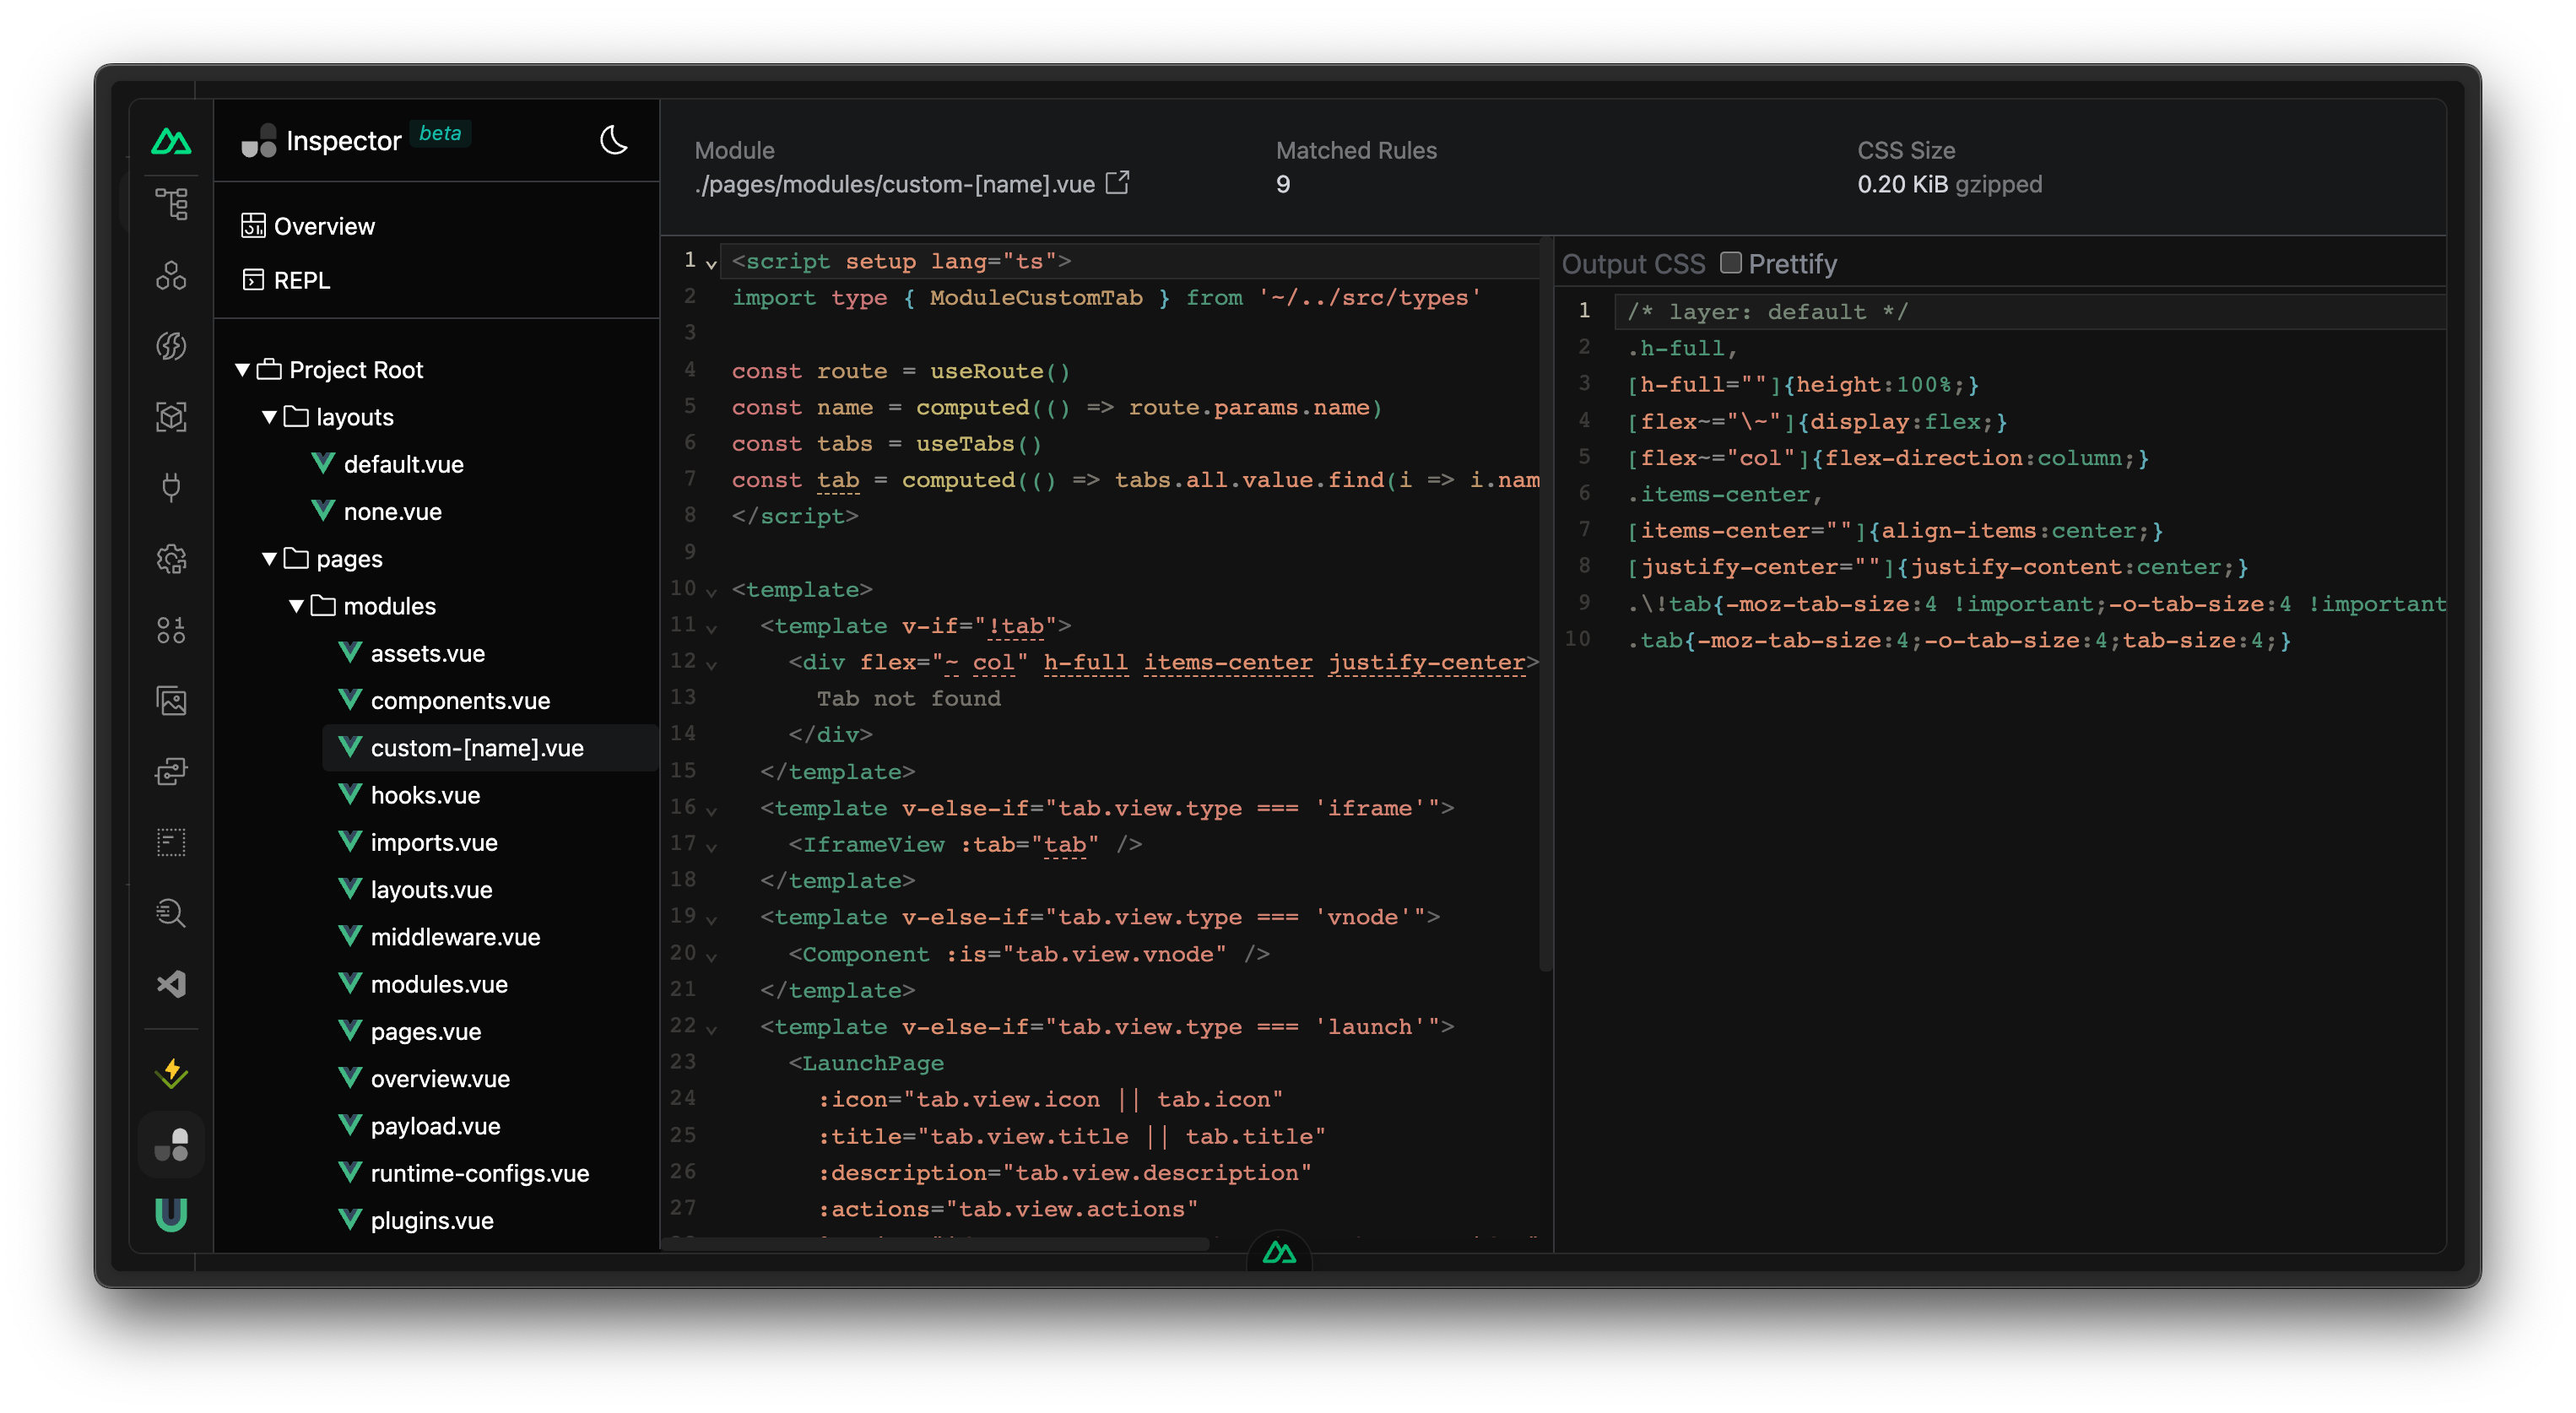This screenshot has width=2576, height=1413.
Task: Launch the project in VS Code via its icon
Action: [171, 983]
